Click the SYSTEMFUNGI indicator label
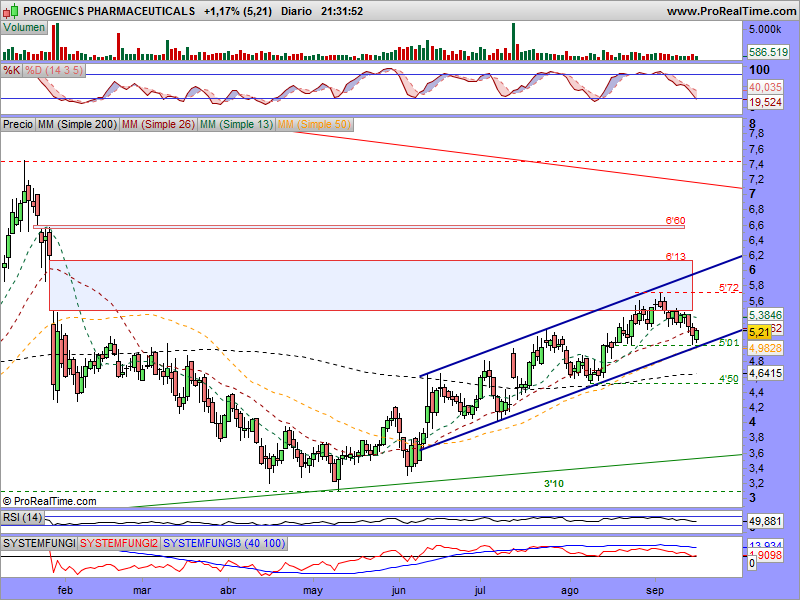The width and height of the screenshot is (800, 600). pyautogui.click(x=39, y=543)
